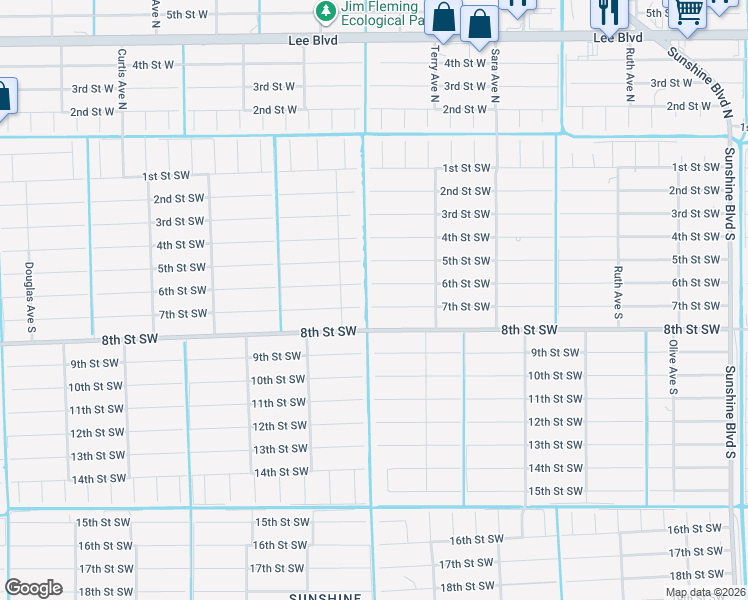Viewport: 748px width, 600px height.
Task: Click the Jim Fleming Ecological Park tree icon
Action: [325, 12]
